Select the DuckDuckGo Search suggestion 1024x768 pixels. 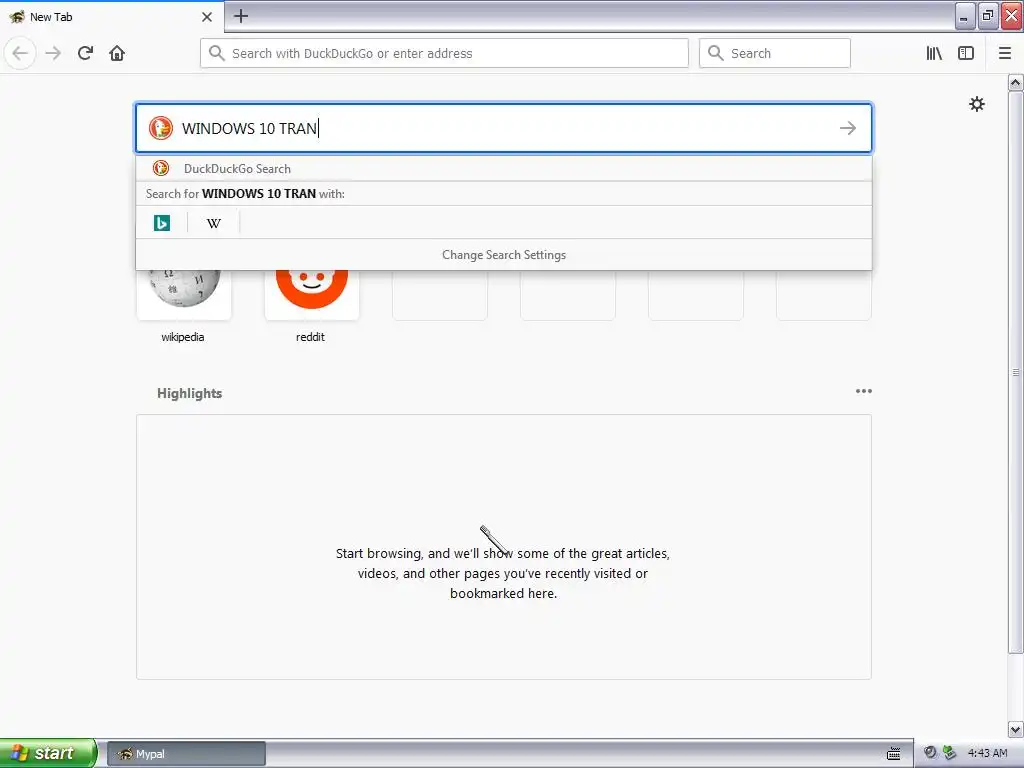pos(504,168)
